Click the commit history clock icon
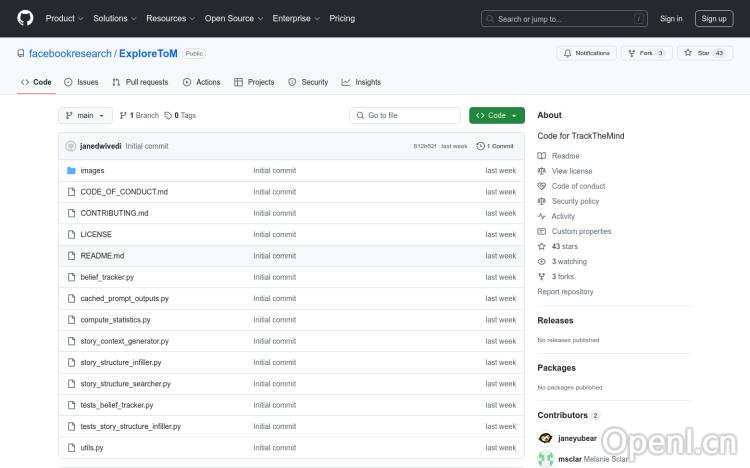750x468 pixels. [x=481, y=146]
